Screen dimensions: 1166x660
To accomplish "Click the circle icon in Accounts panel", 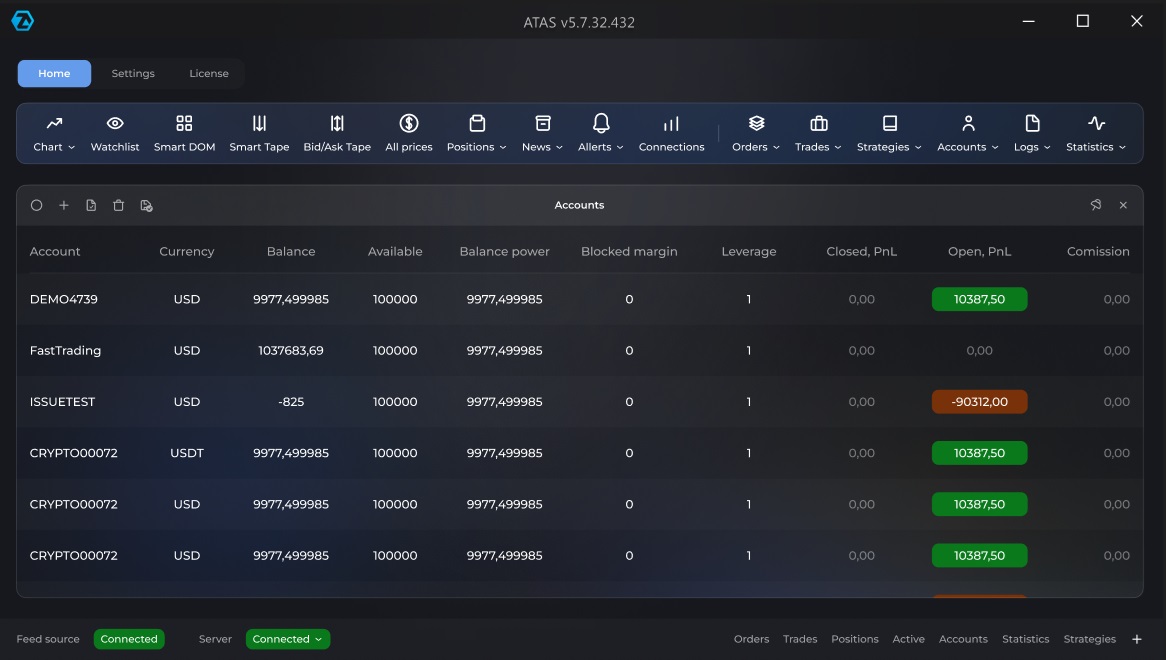I will [37, 205].
